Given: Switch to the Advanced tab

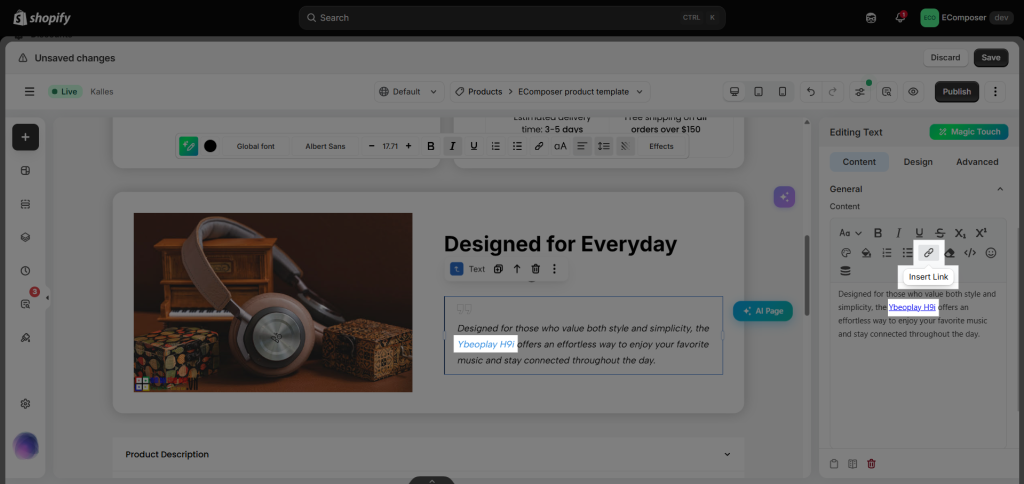Looking at the screenshot, I should (977, 162).
